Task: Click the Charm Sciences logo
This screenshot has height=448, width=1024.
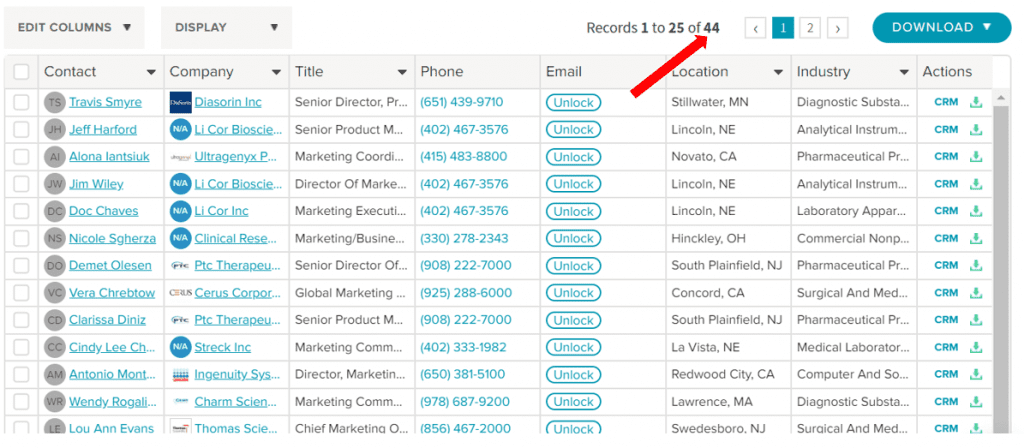Action: coord(180,402)
